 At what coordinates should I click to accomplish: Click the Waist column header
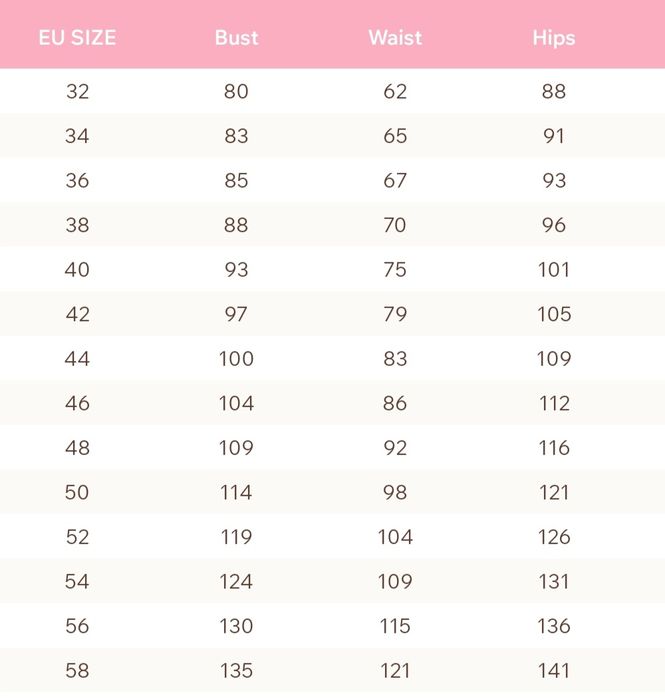395,39
